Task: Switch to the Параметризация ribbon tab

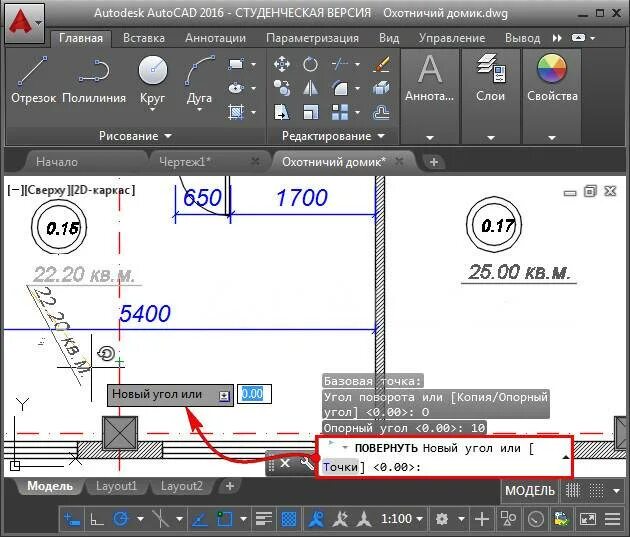Action: [312, 38]
